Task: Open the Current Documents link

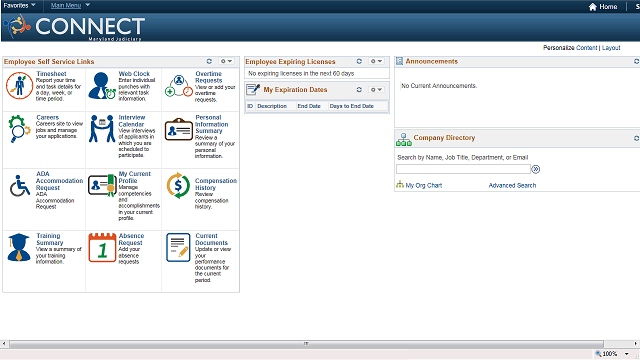Action: point(211,239)
